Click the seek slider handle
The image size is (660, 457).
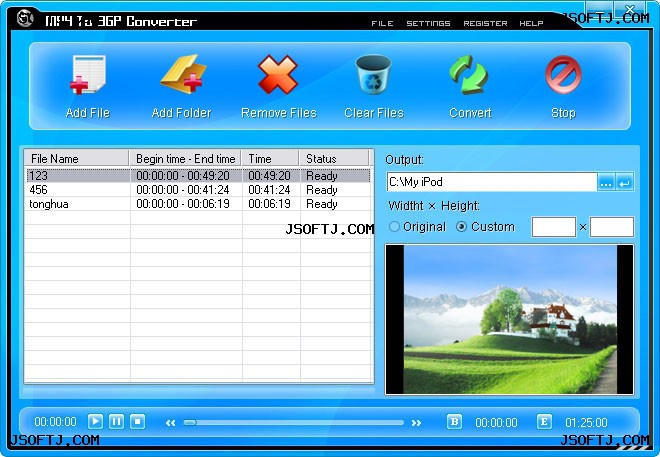tap(190, 422)
